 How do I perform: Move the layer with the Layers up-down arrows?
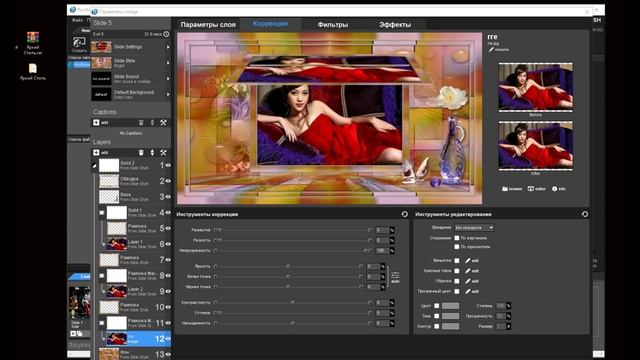click(152, 152)
